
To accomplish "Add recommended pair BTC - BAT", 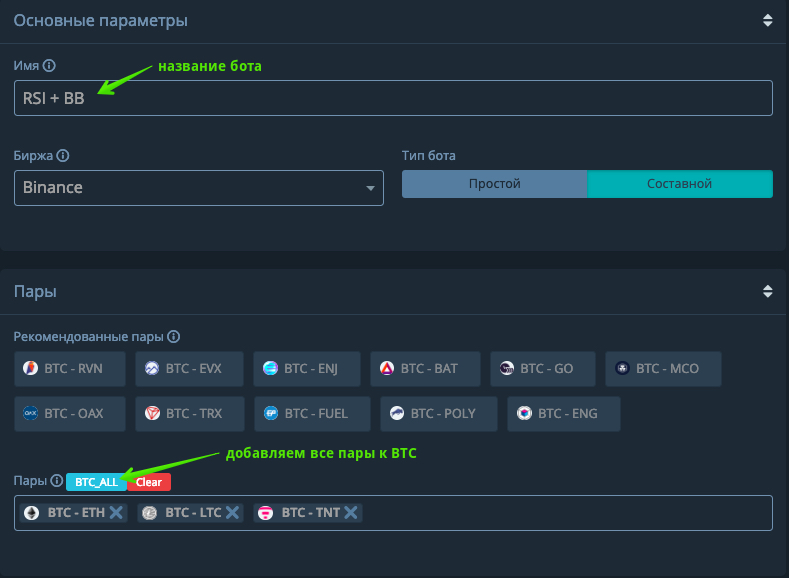I will click(x=425, y=368).
